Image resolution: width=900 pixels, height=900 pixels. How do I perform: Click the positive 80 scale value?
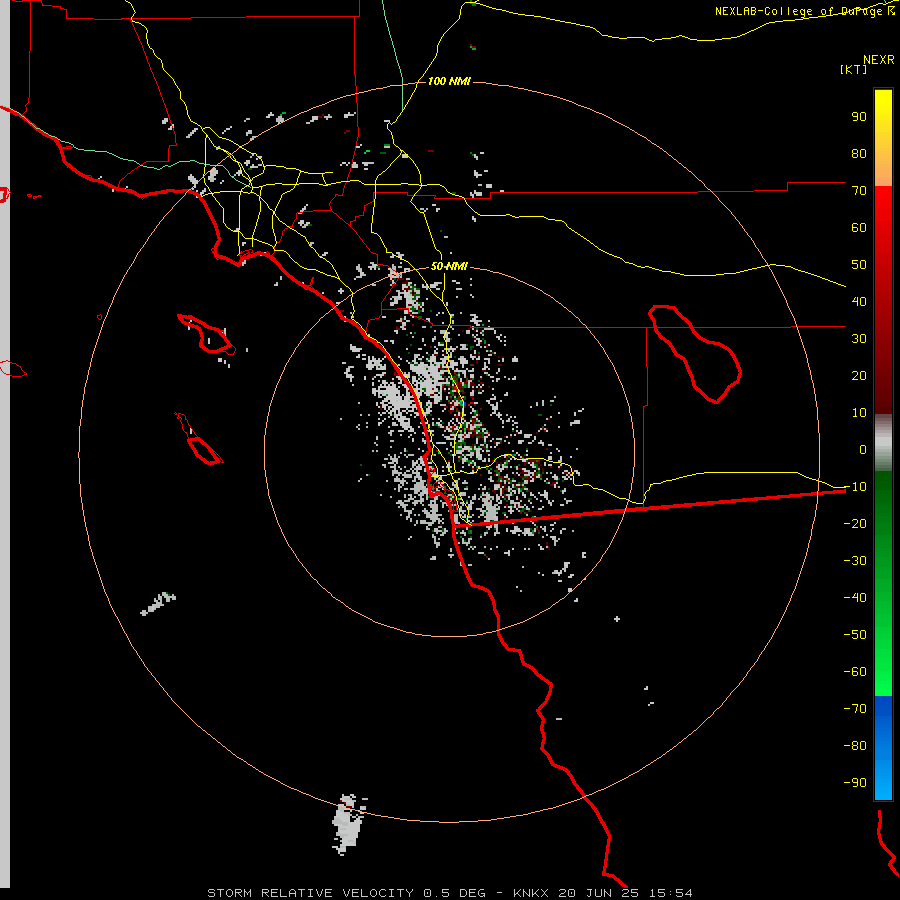(859, 154)
